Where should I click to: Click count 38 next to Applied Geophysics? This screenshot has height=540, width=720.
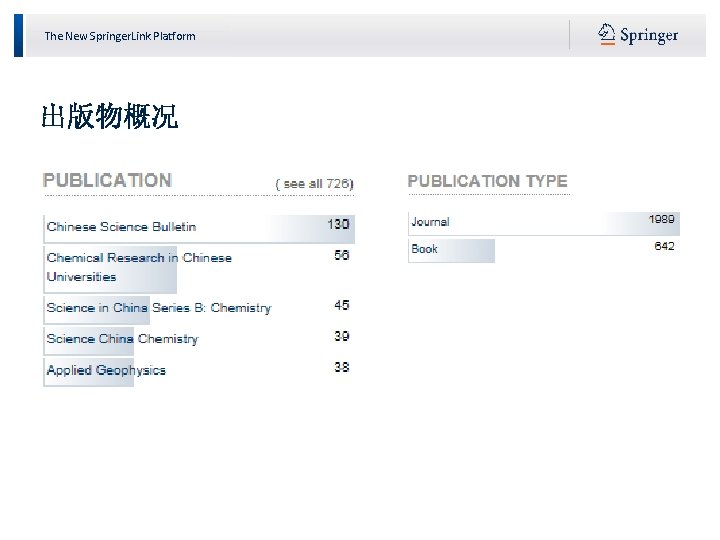342,367
